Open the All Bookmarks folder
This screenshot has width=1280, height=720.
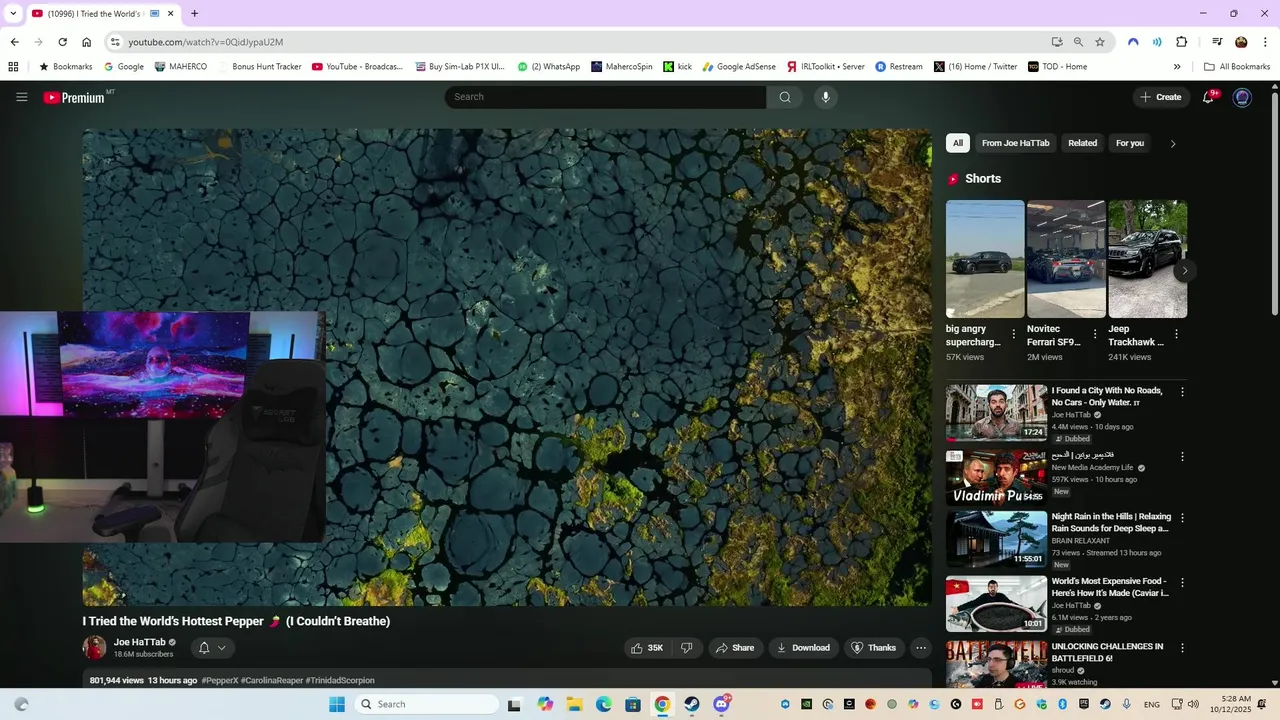coord(1237,67)
